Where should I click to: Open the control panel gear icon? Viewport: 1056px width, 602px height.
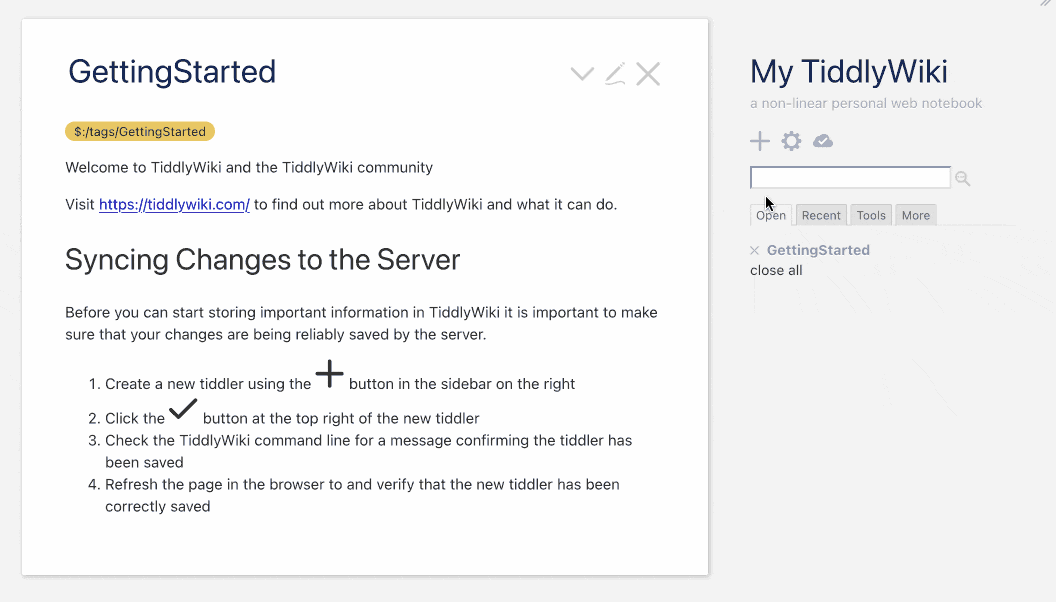pyautogui.click(x=791, y=141)
